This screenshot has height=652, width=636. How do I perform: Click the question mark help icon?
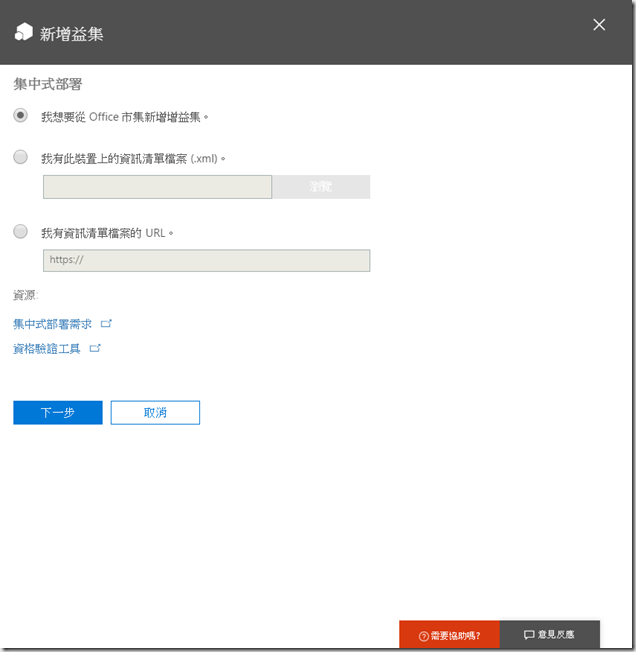point(423,636)
